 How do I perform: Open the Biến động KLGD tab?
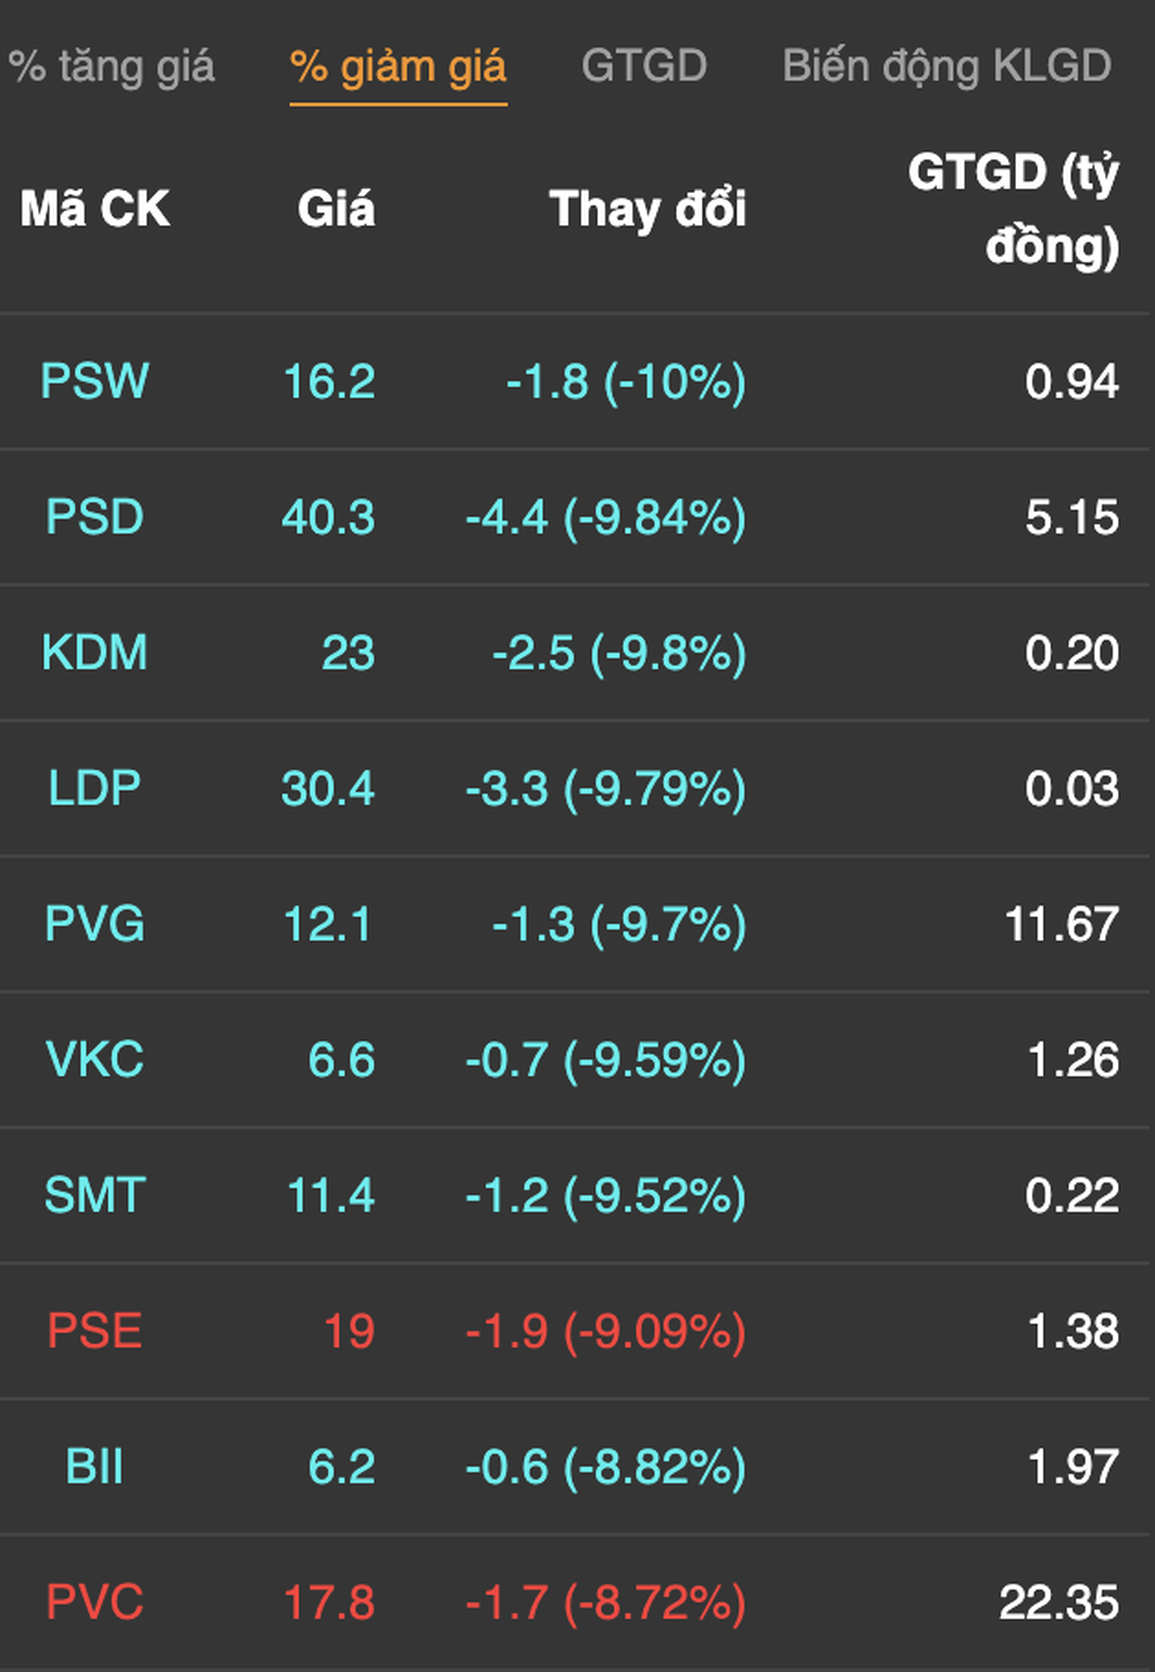point(947,66)
